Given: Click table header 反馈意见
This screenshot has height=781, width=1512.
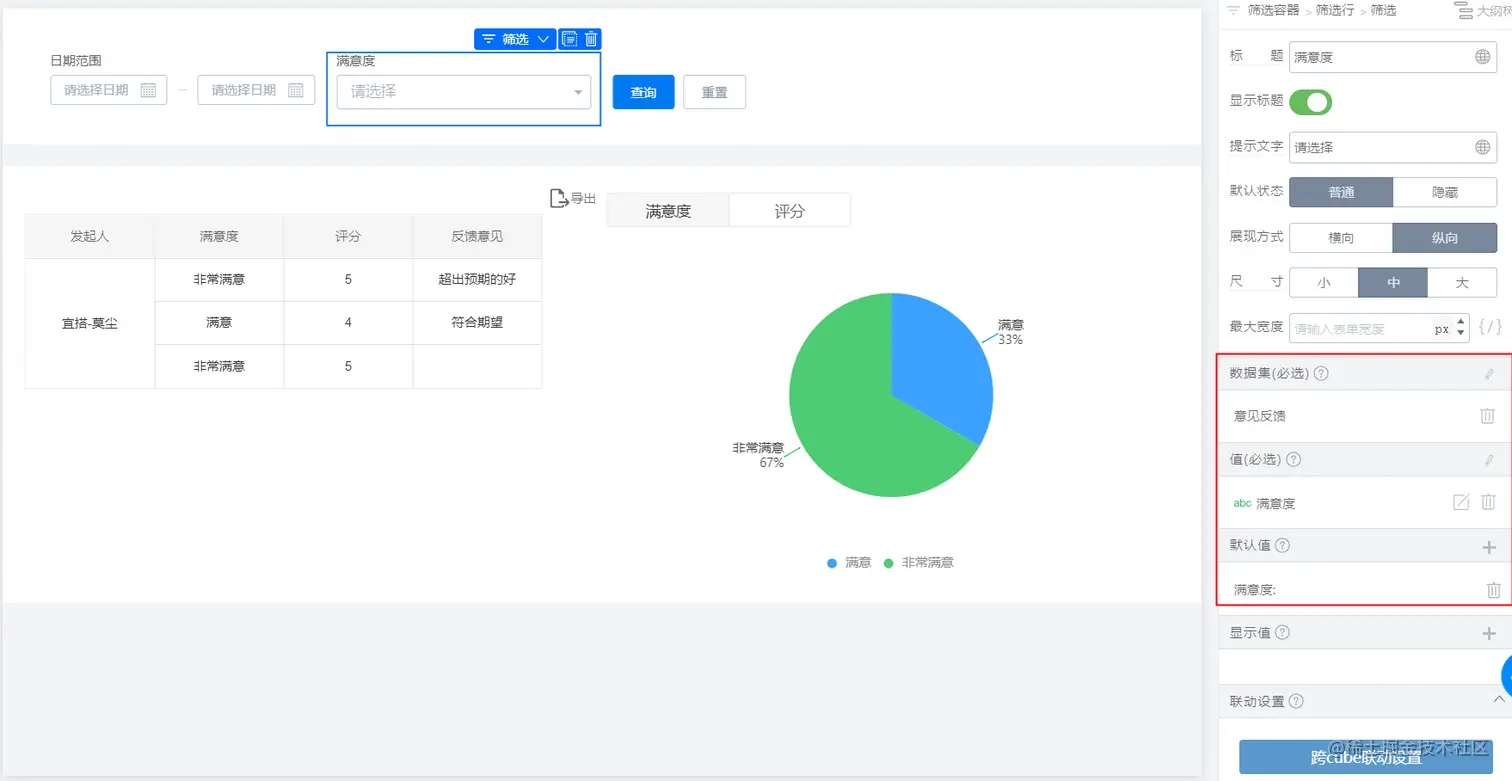Looking at the screenshot, I should tap(477, 237).
